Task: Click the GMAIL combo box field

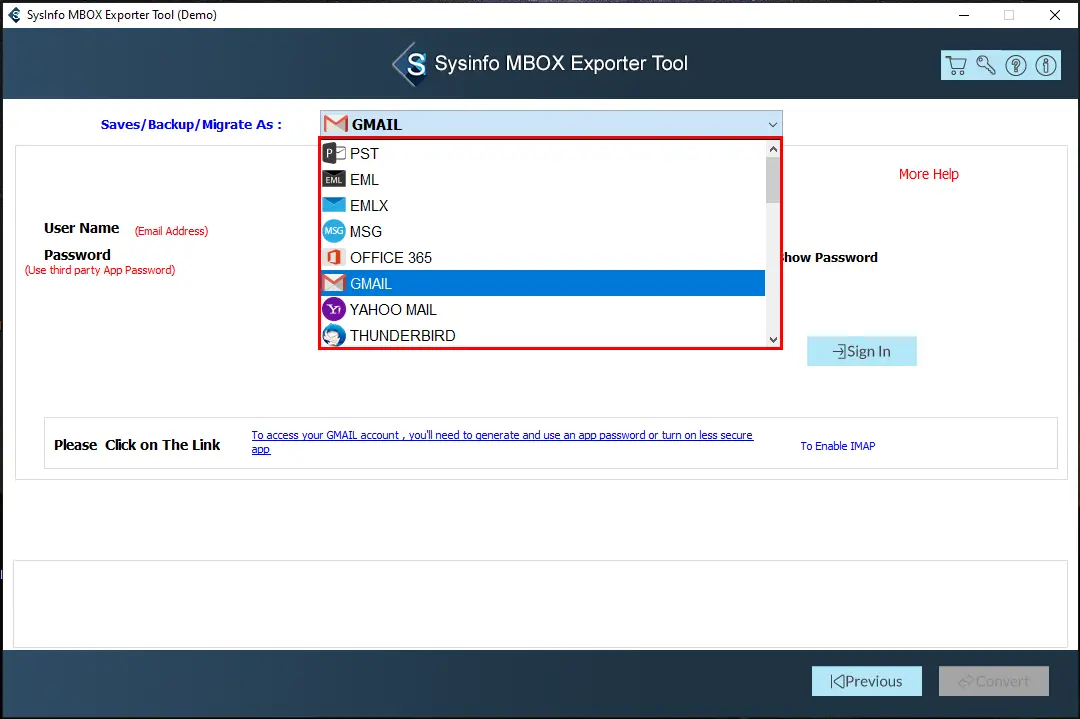Action: tap(551, 124)
